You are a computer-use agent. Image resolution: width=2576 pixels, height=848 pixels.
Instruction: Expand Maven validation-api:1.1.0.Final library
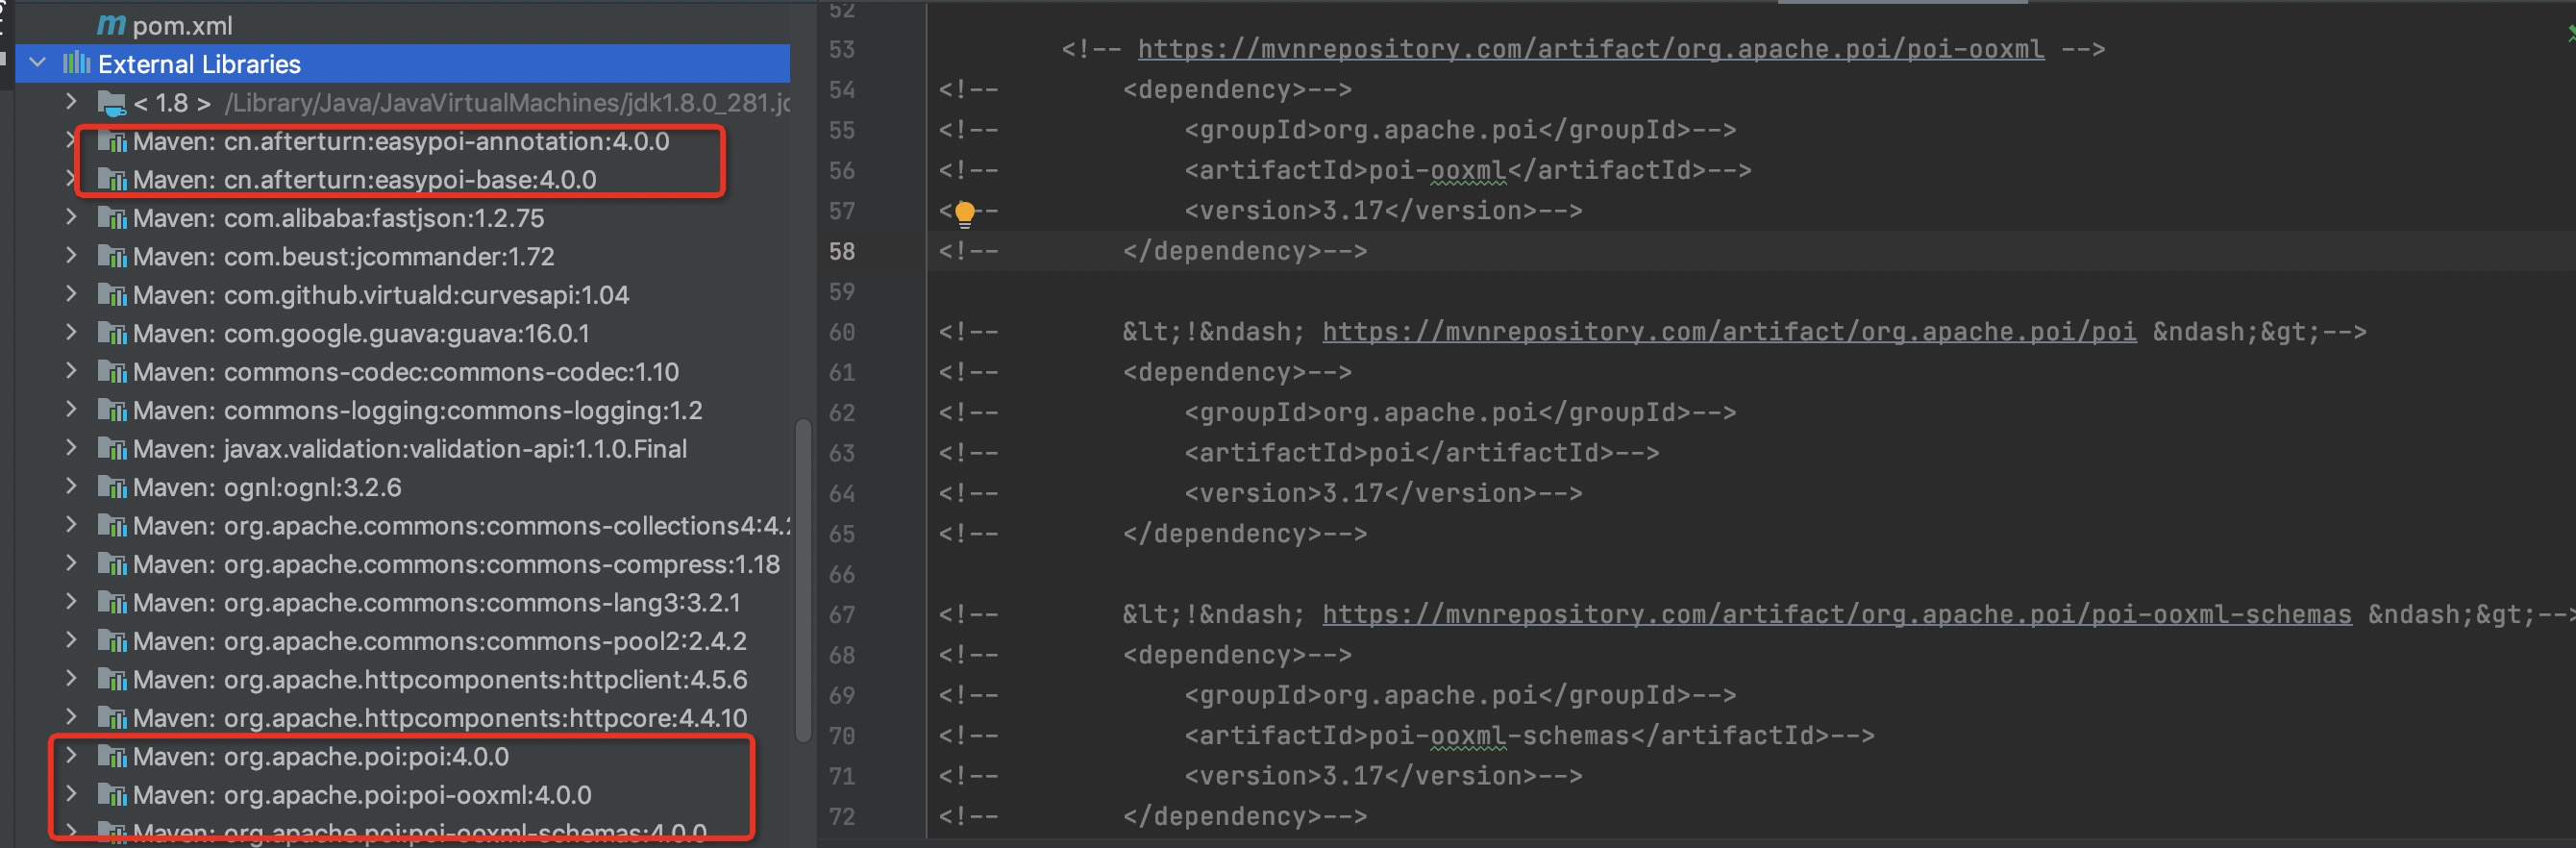pos(71,447)
